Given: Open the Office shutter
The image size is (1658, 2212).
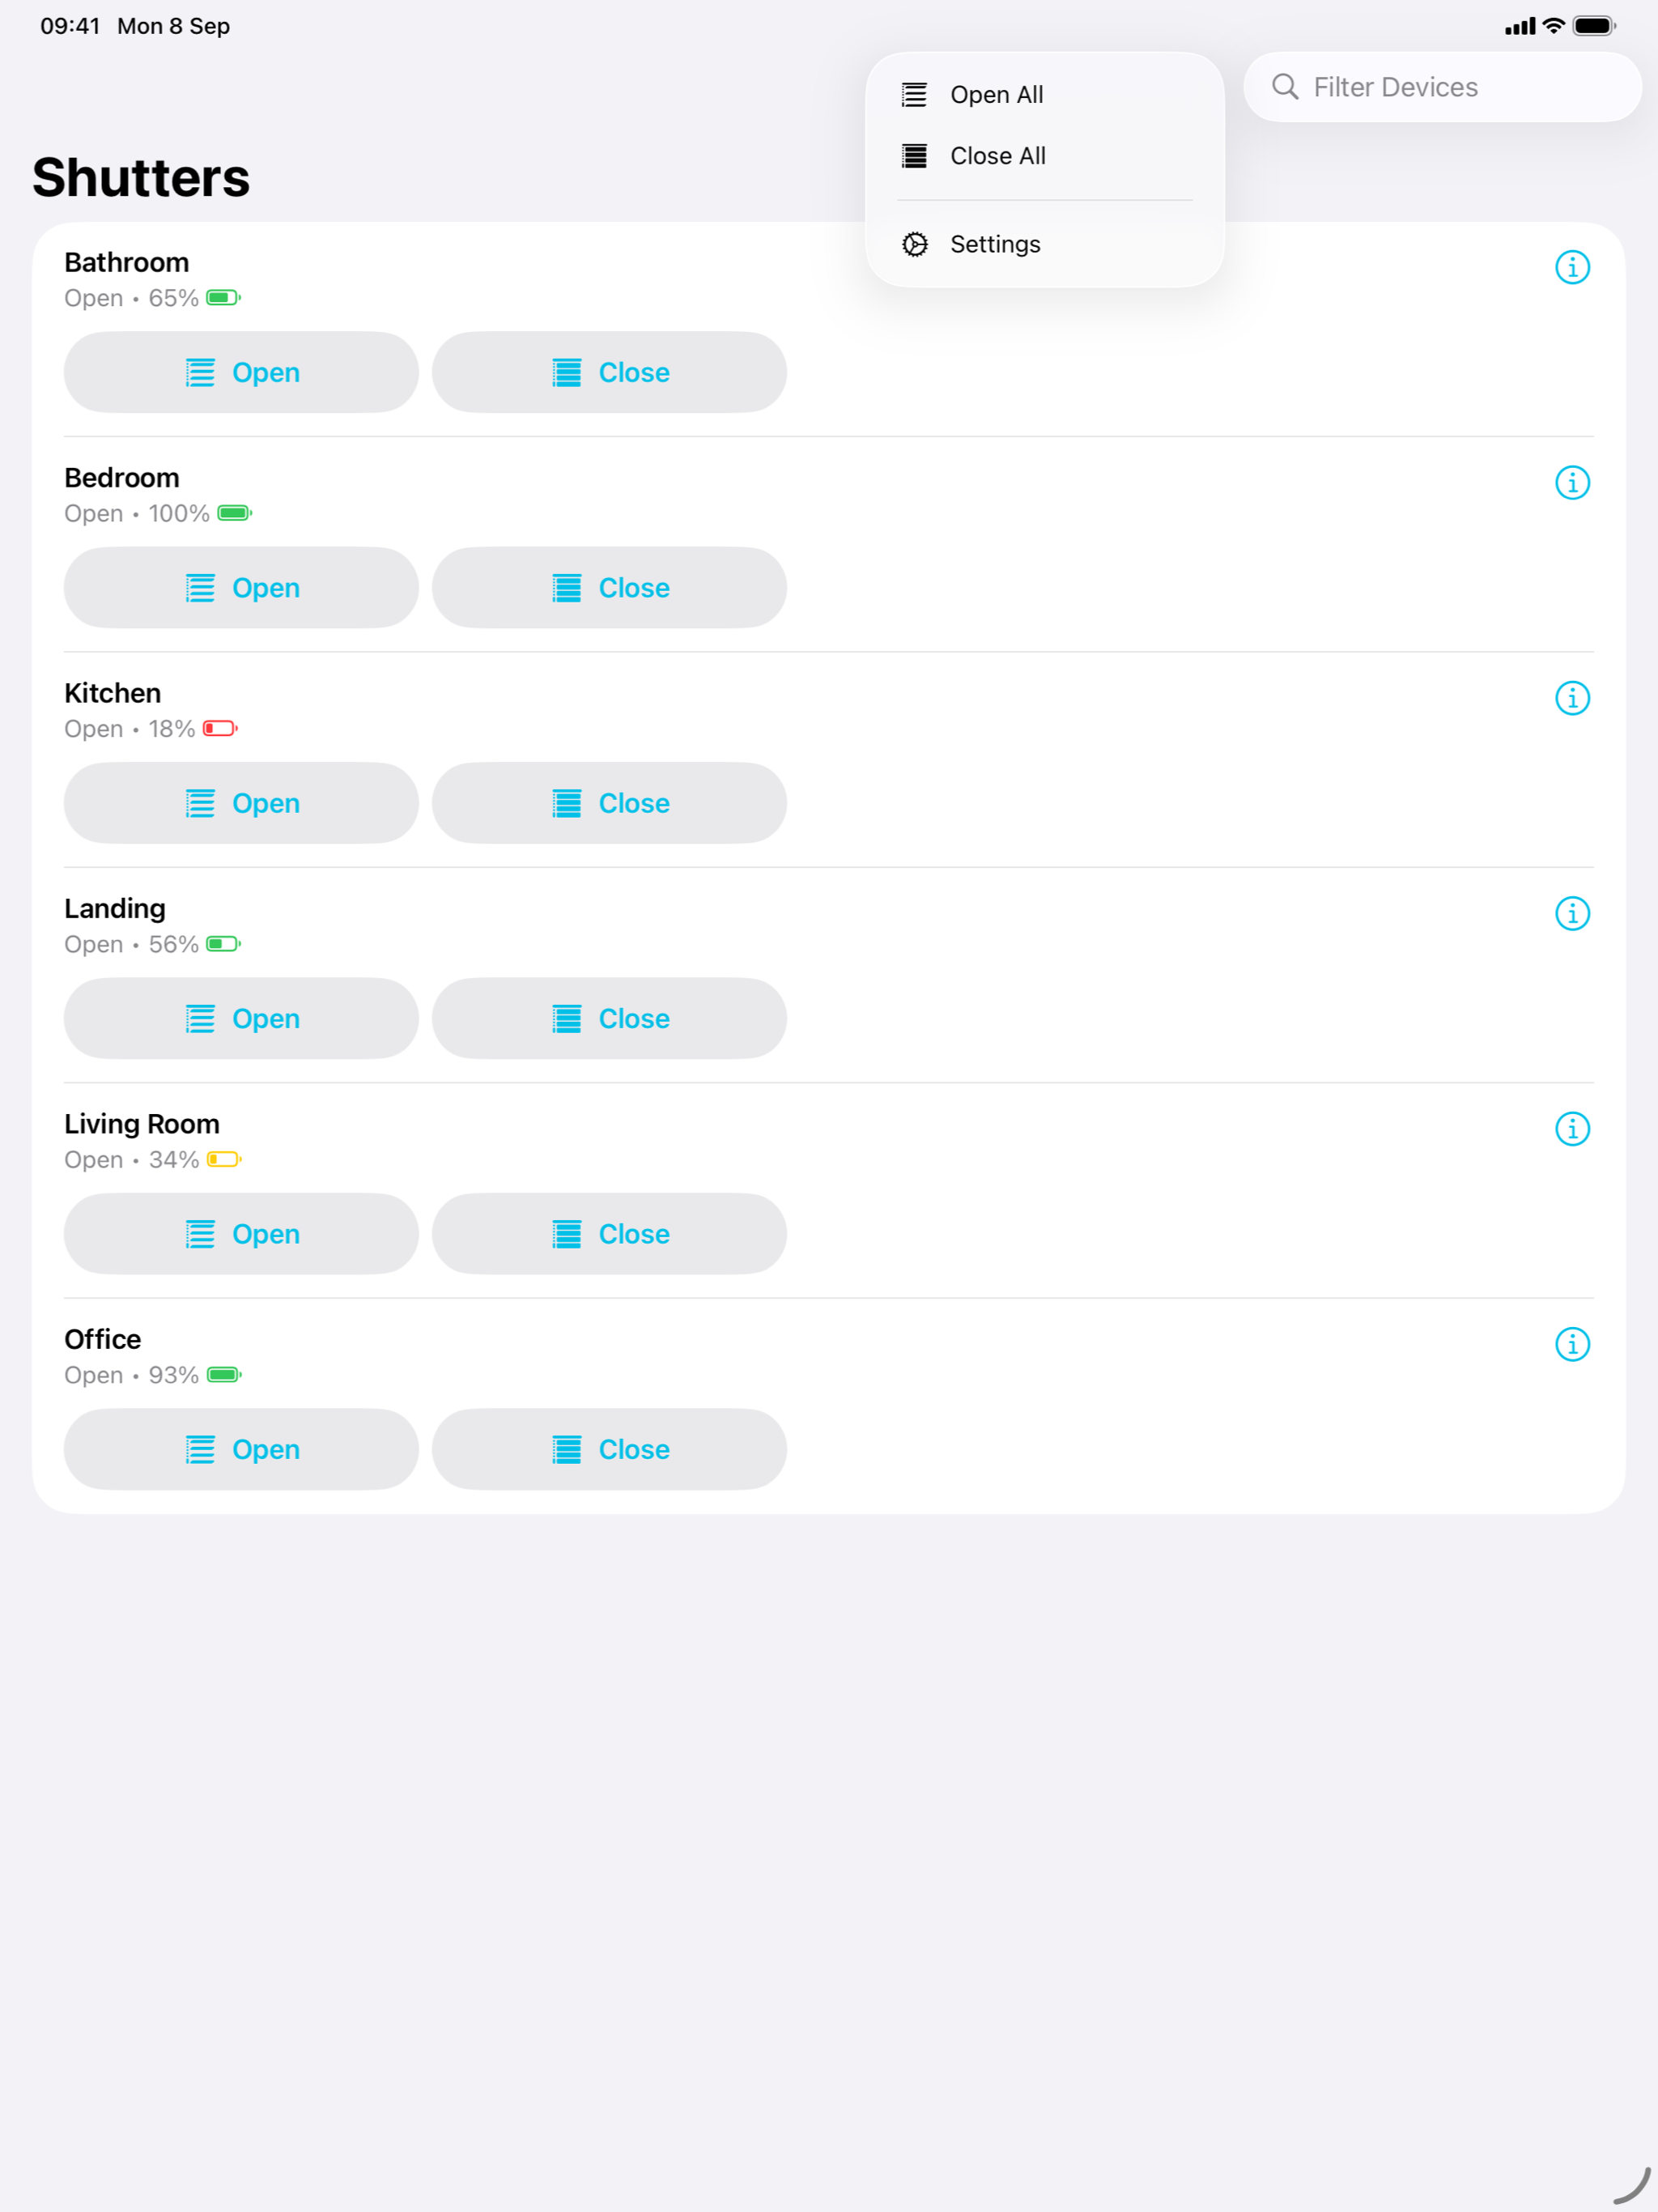Looking at the screenshot, I should (x=241, y=1449).
